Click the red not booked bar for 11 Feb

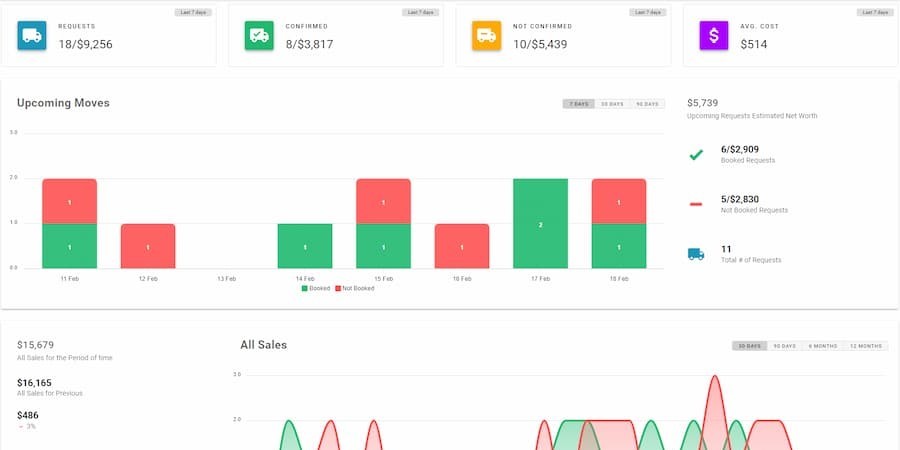point(69,201)
